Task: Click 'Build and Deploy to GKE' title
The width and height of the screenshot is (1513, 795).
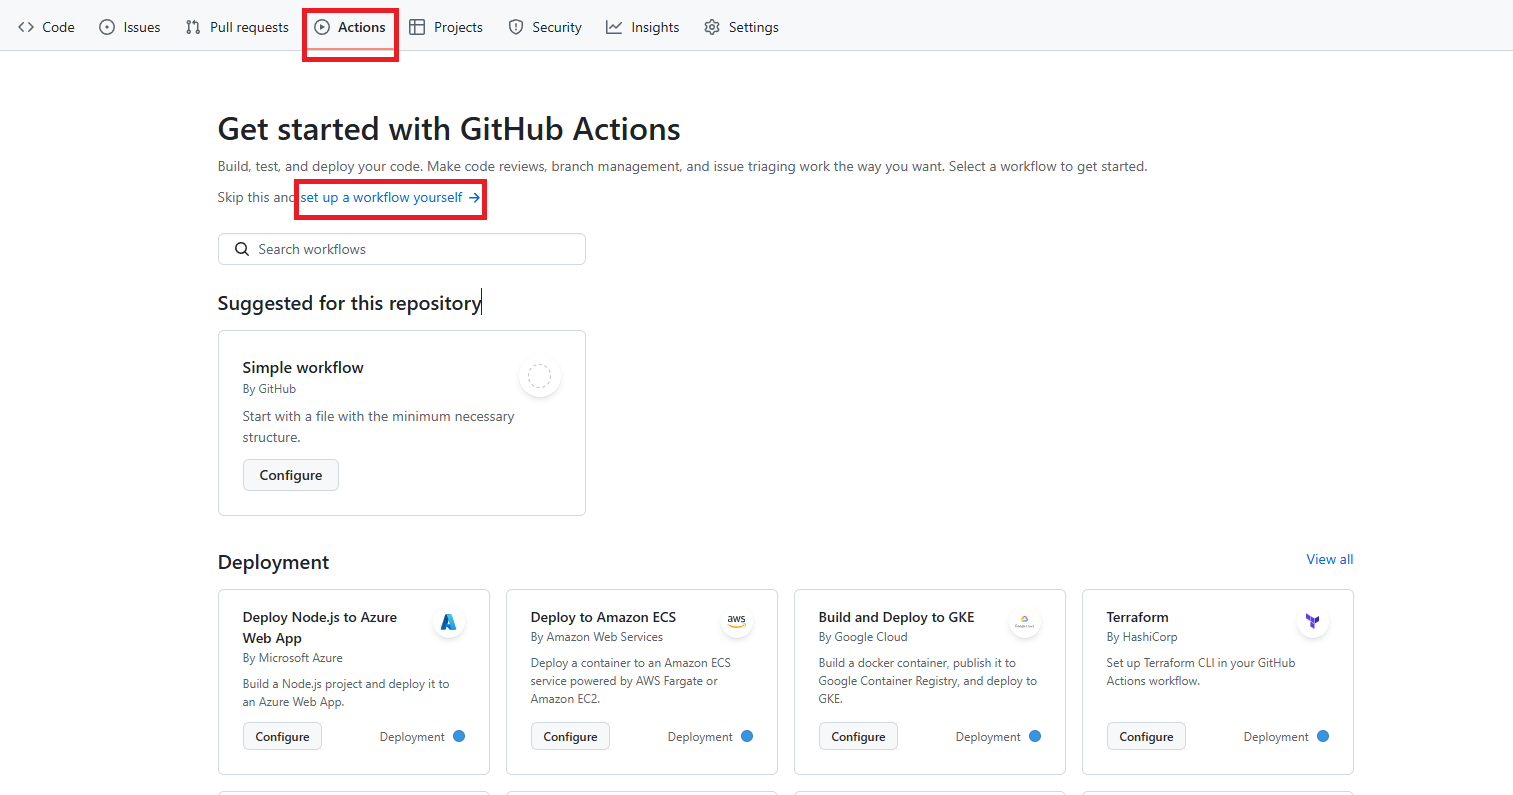Action: (x=896, y=617)
